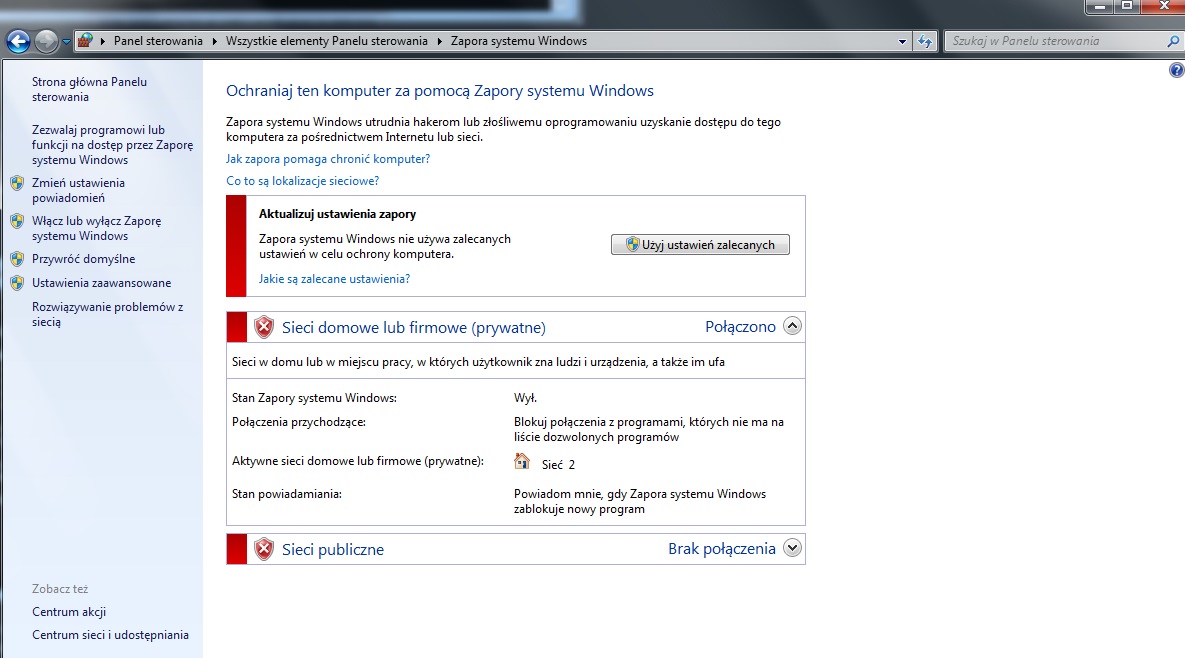Image resolution: width=1185 pixels, height=658 pixels.
Task: Click the magnifier search icon
Action: [x=1173, y=42]
